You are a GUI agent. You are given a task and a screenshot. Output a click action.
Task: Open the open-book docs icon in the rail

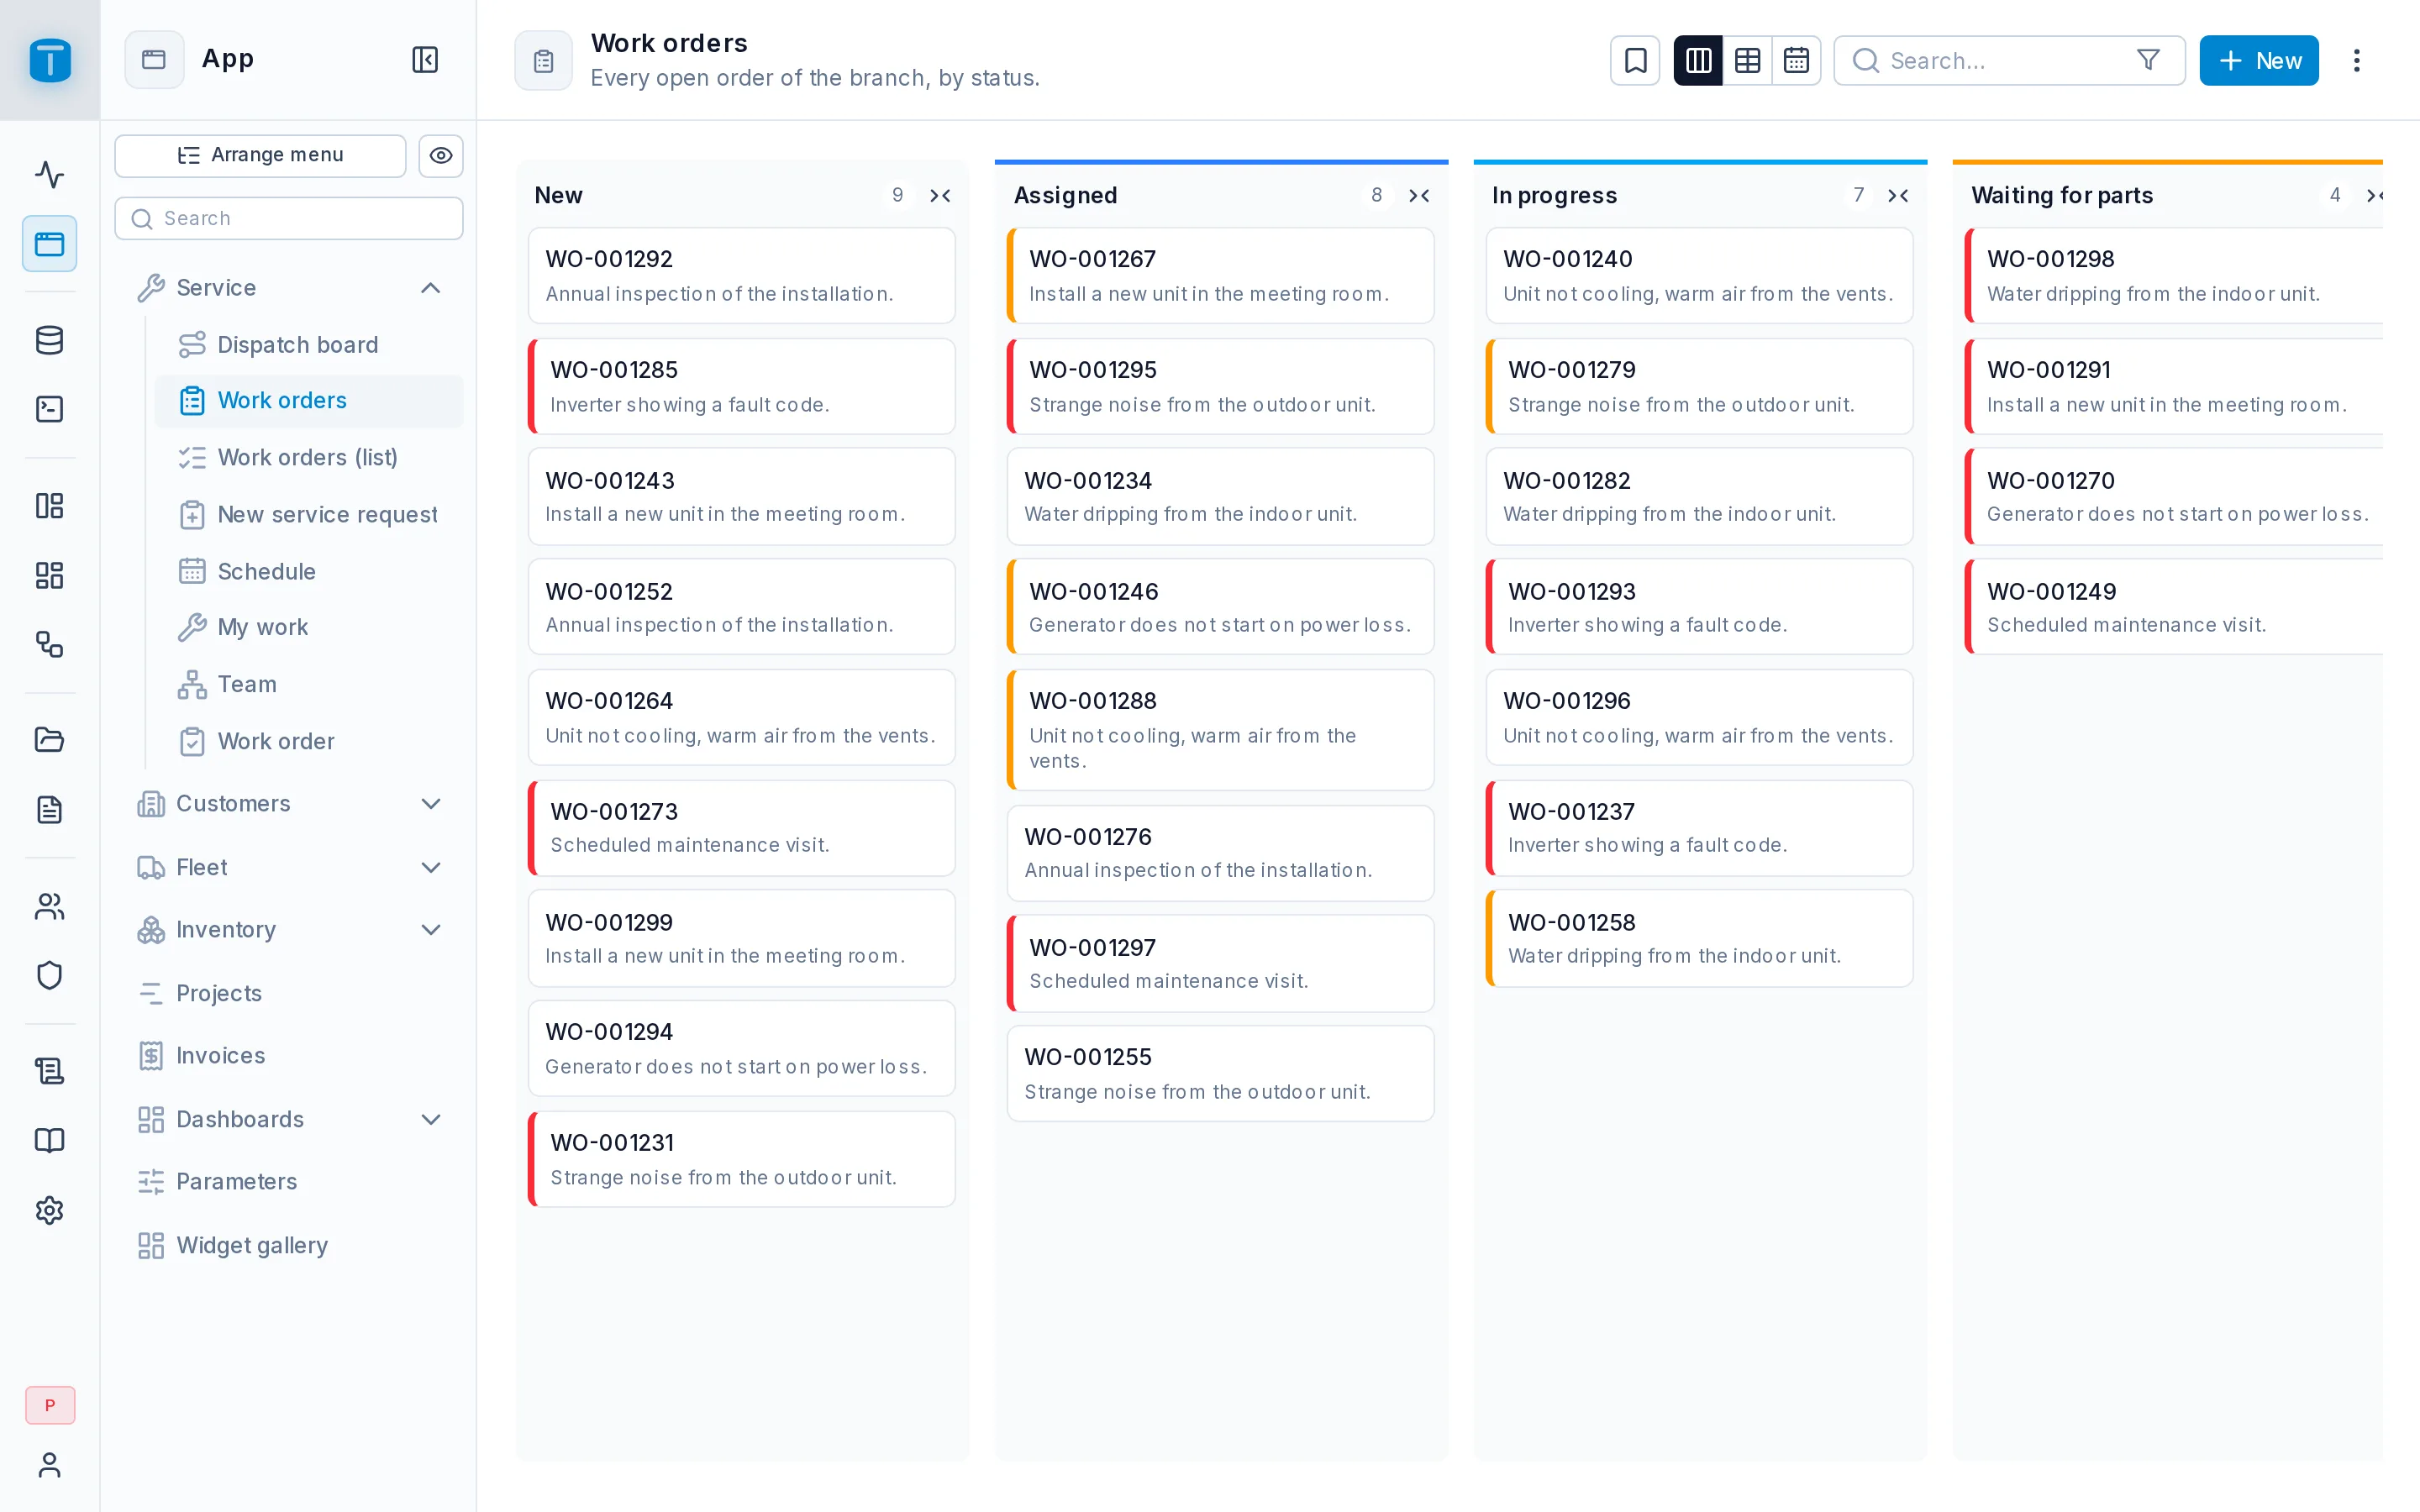[49, 1140]
